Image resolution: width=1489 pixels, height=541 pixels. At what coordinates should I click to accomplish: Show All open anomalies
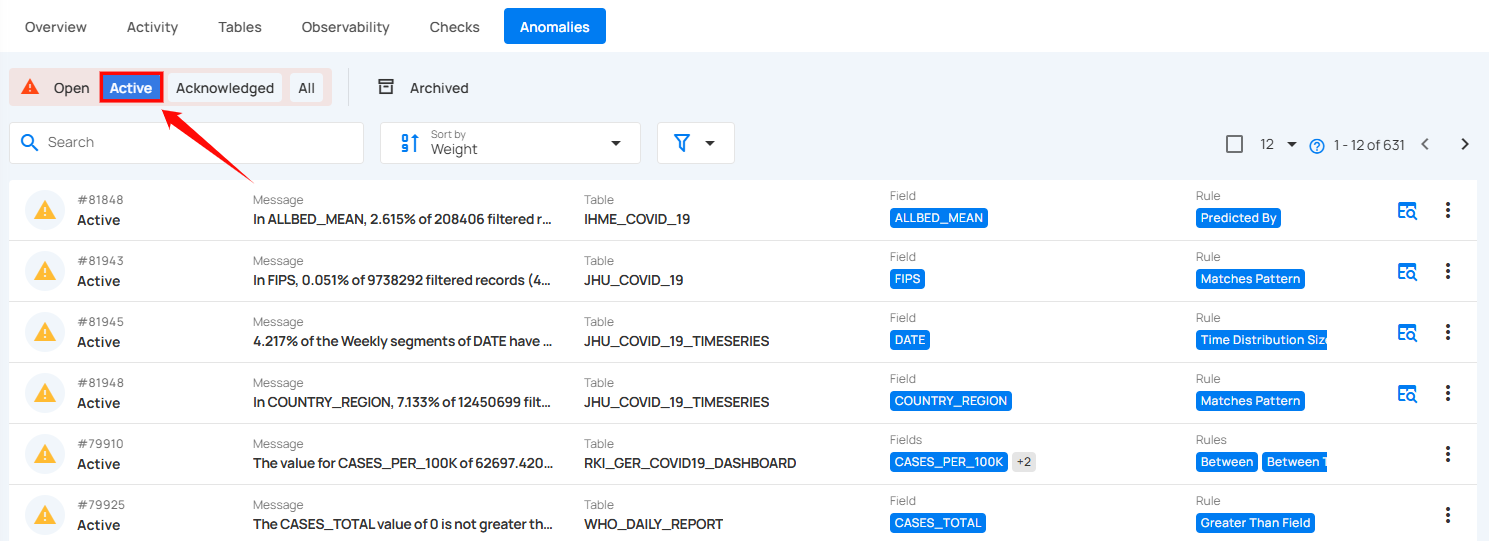(306, 88)
